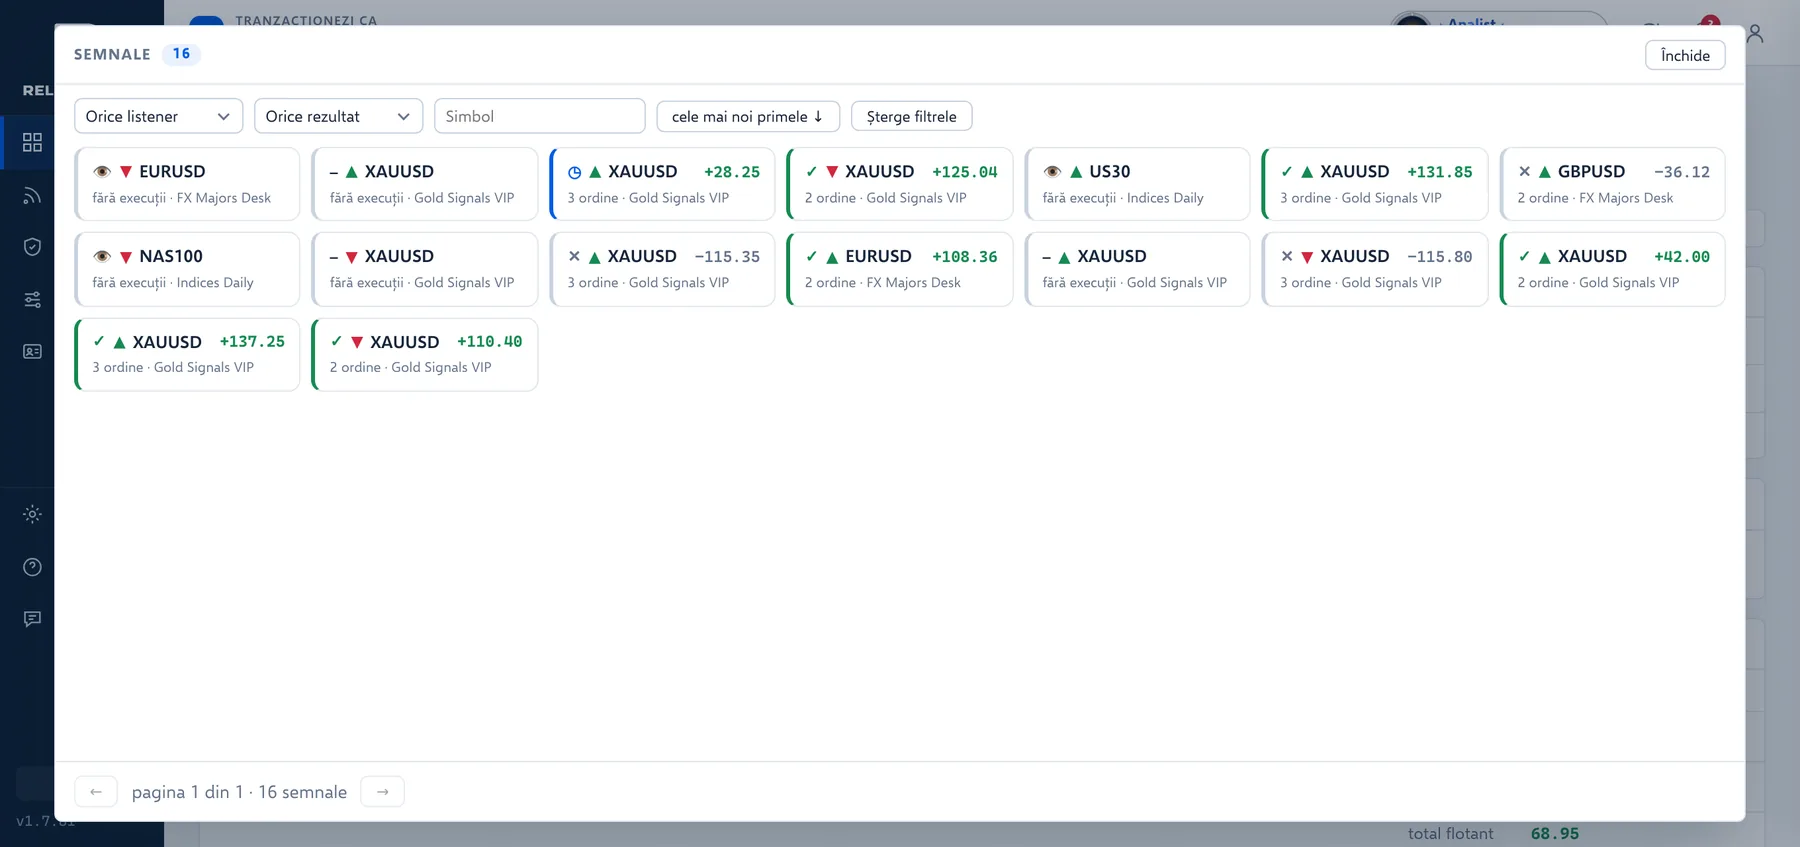Open the feedback chat icon in sidebar
The image size is (1800, 847).
(32, 619)
